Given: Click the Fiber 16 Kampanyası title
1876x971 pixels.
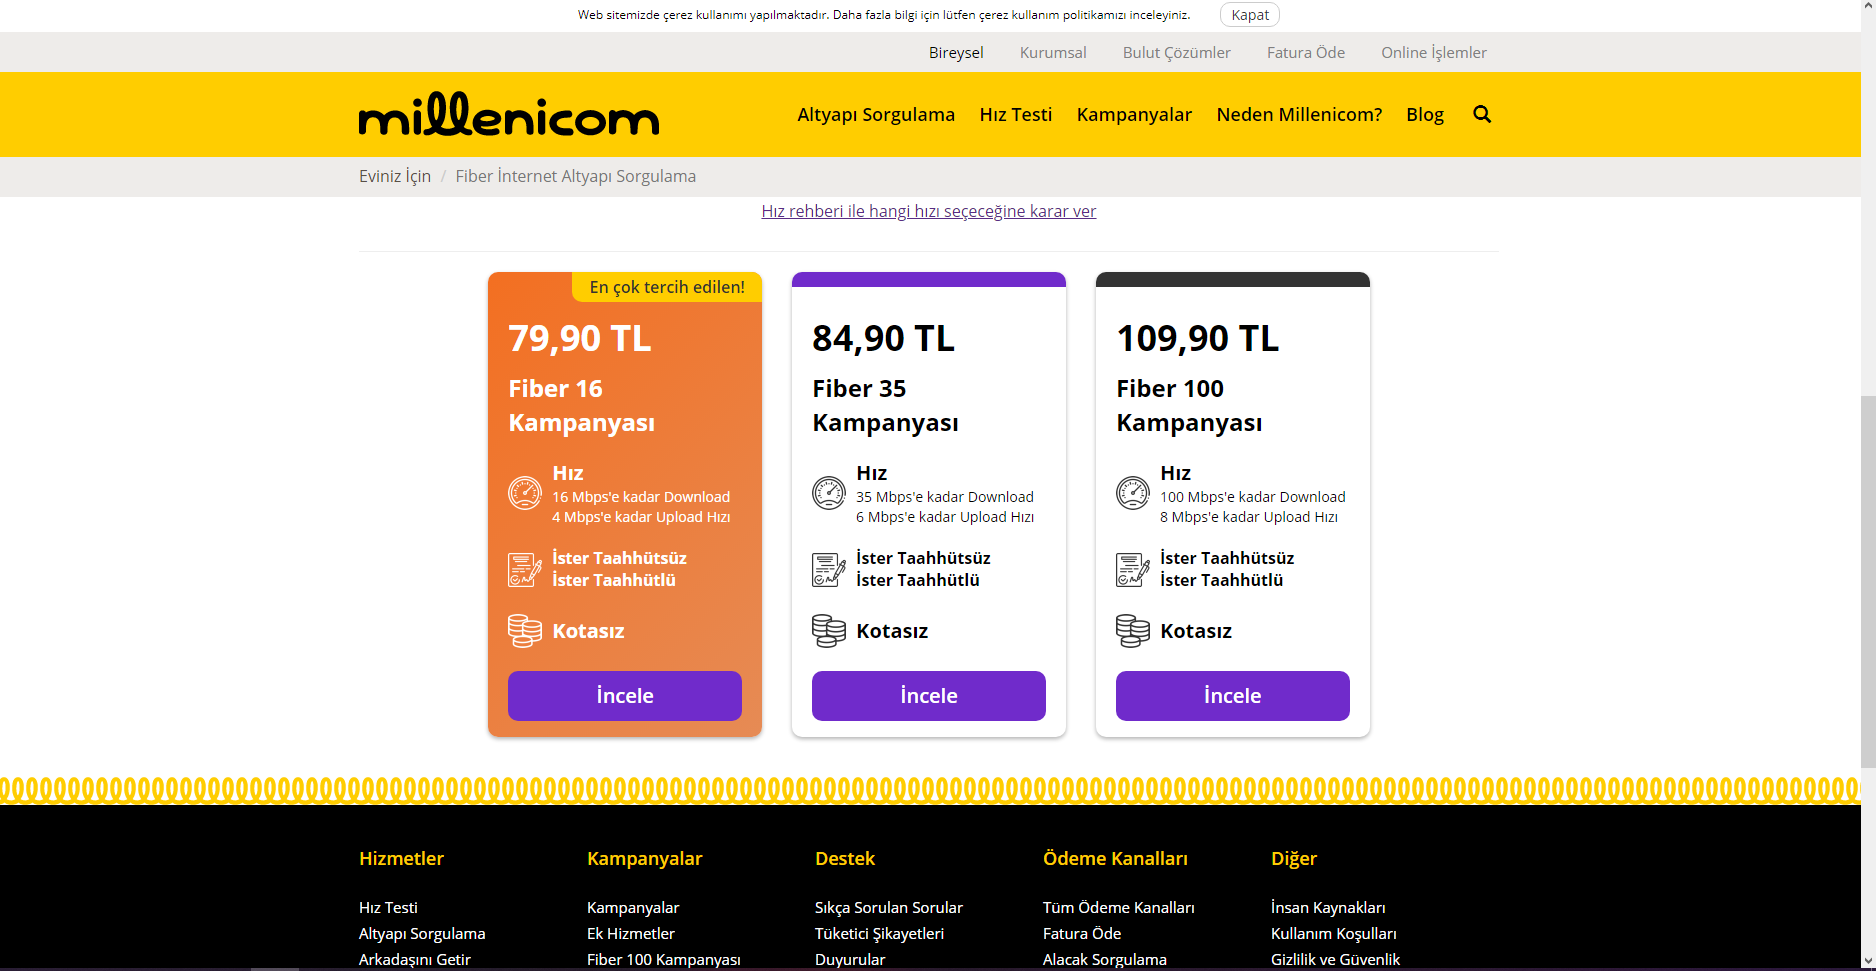Looking at the screenshot, I should coord(582,405).
